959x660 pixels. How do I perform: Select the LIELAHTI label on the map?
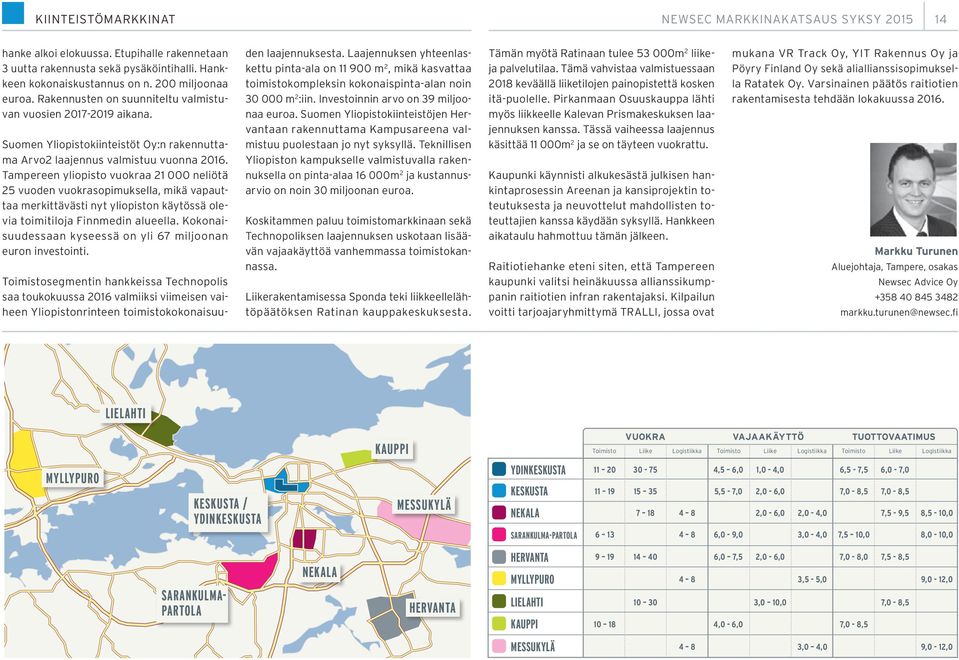pos(125,413)
